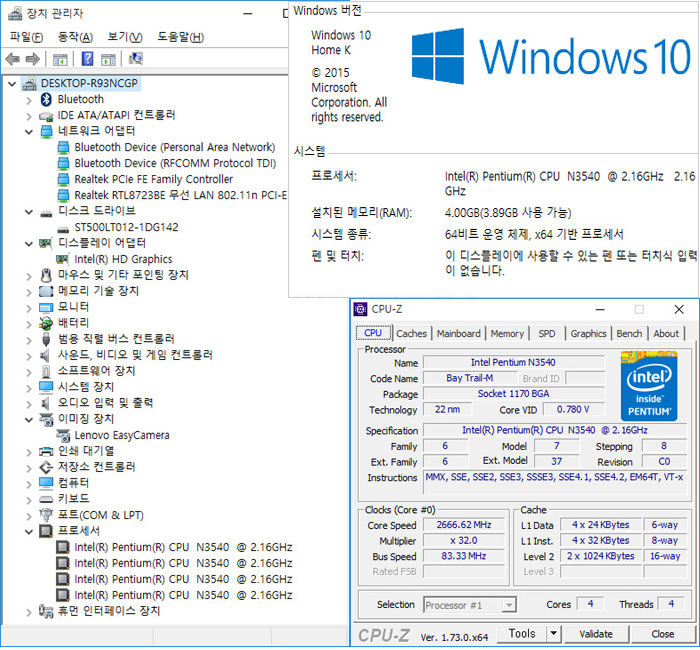
Task: Click the 사운드, 비디오 및 게임 컨트롤러 icon
Action: pos(45,356)
